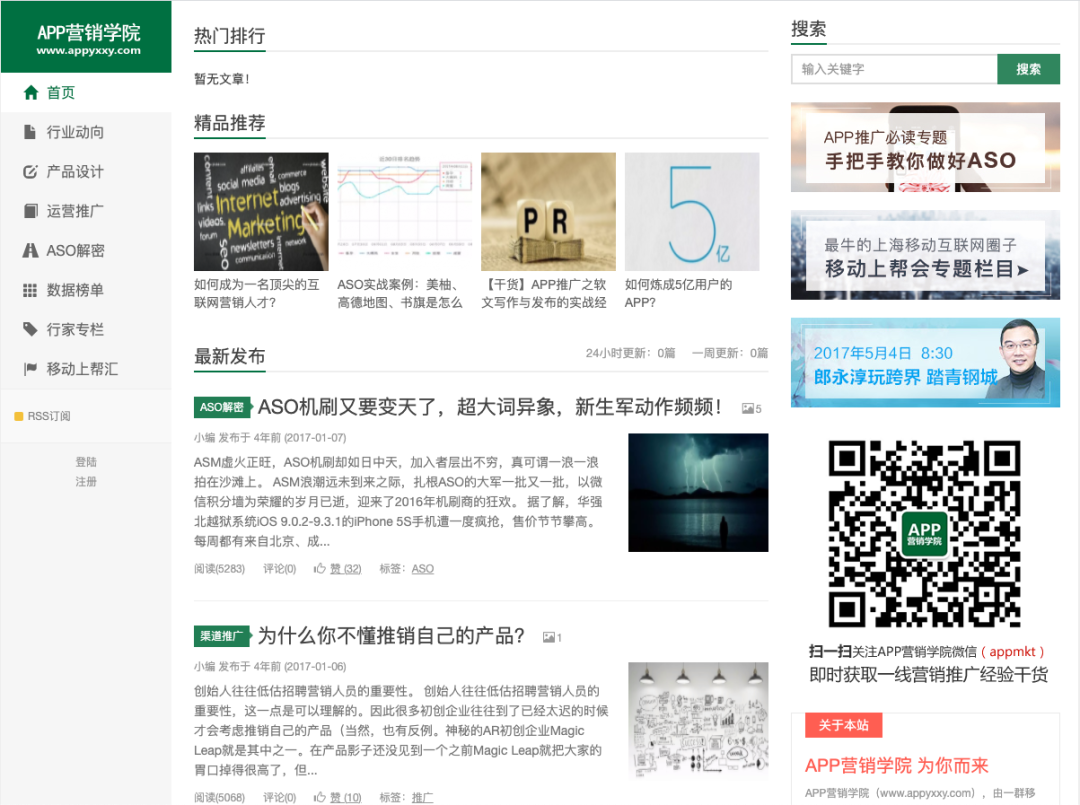Open article ASO实战案例：美柚、高德地图
This screenshot has height=805, width=1080.
400,293
